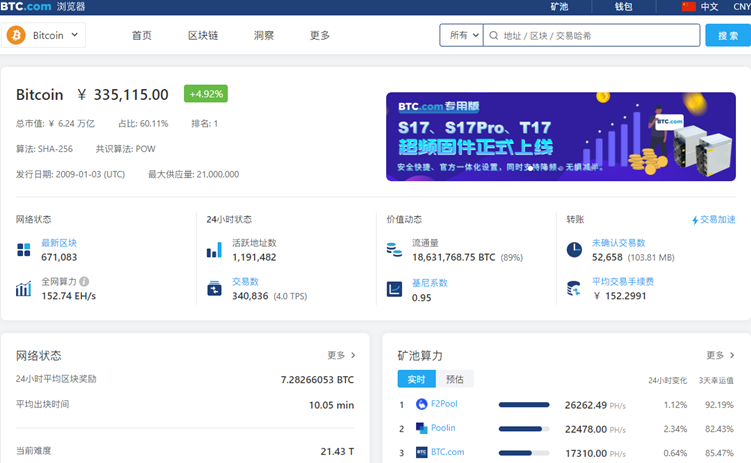Click the 152.74 EH/s hashrate value
Screen dimensions: 751x463
68,296
